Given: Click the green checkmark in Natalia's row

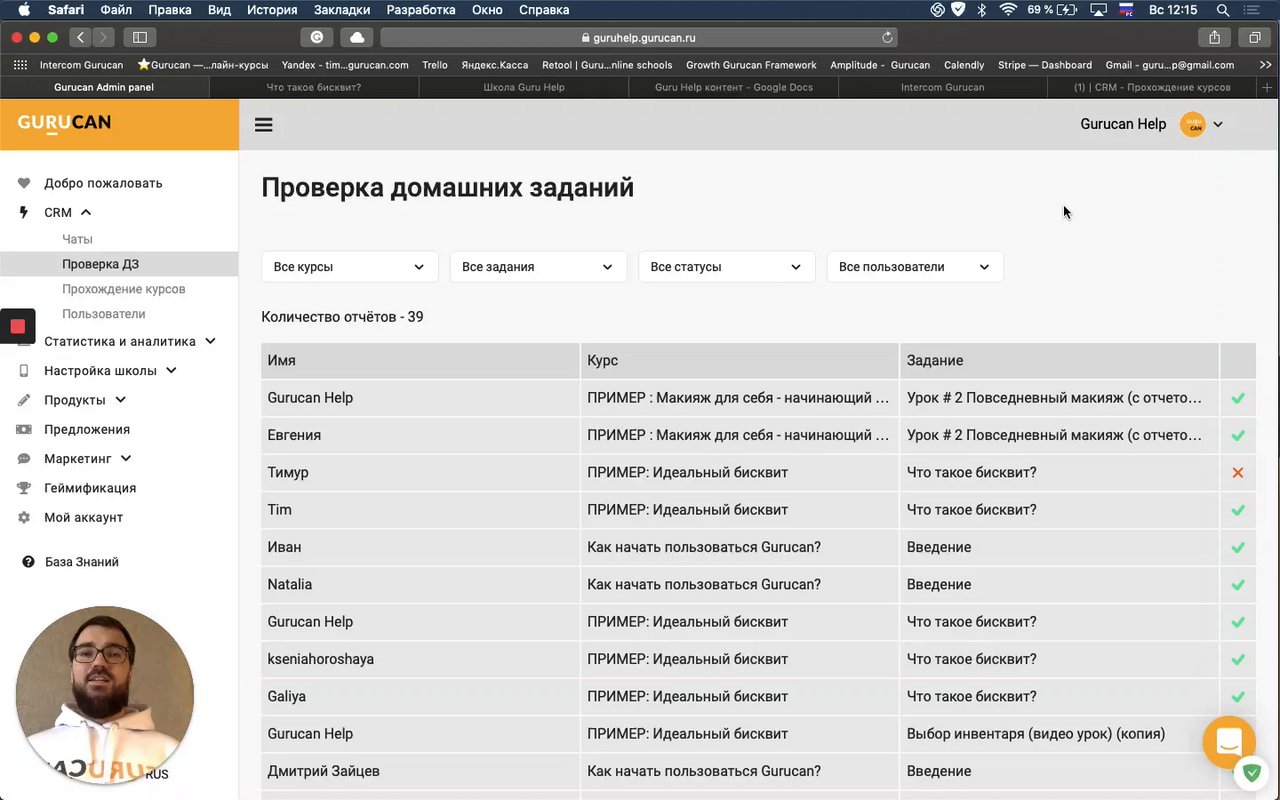Looking at the screenshot, I should [1238, 584].
